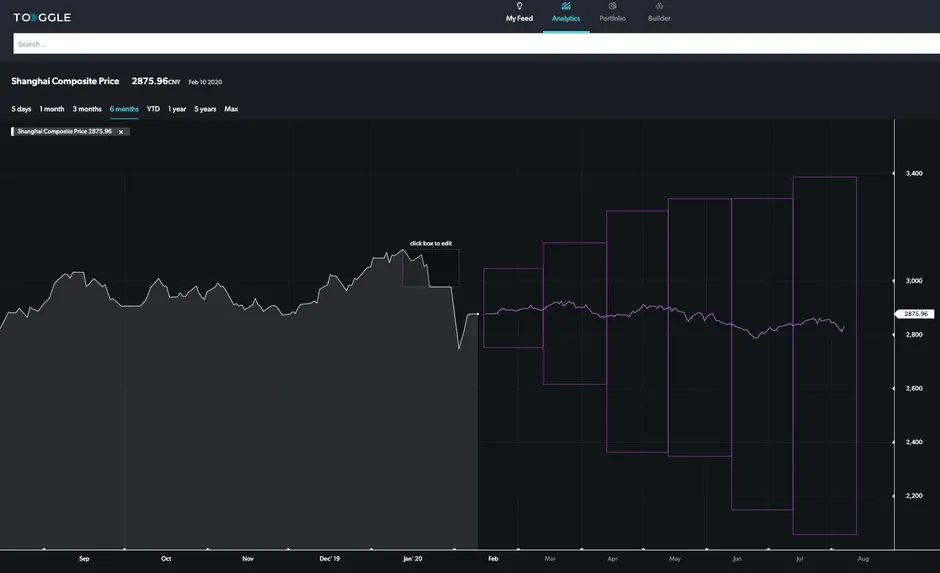This screenshot has width=940, height=573.
Task: Click the 2,200 axis value
Action: tap(914, 496)
